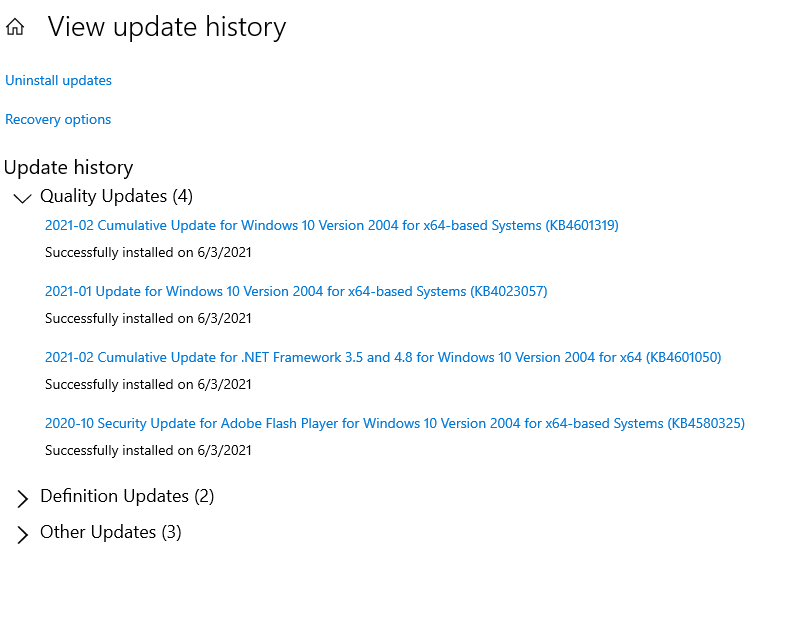Click the Quality Updates section label
This screenshot has height=634, width=799.
[x=103, y=196]
